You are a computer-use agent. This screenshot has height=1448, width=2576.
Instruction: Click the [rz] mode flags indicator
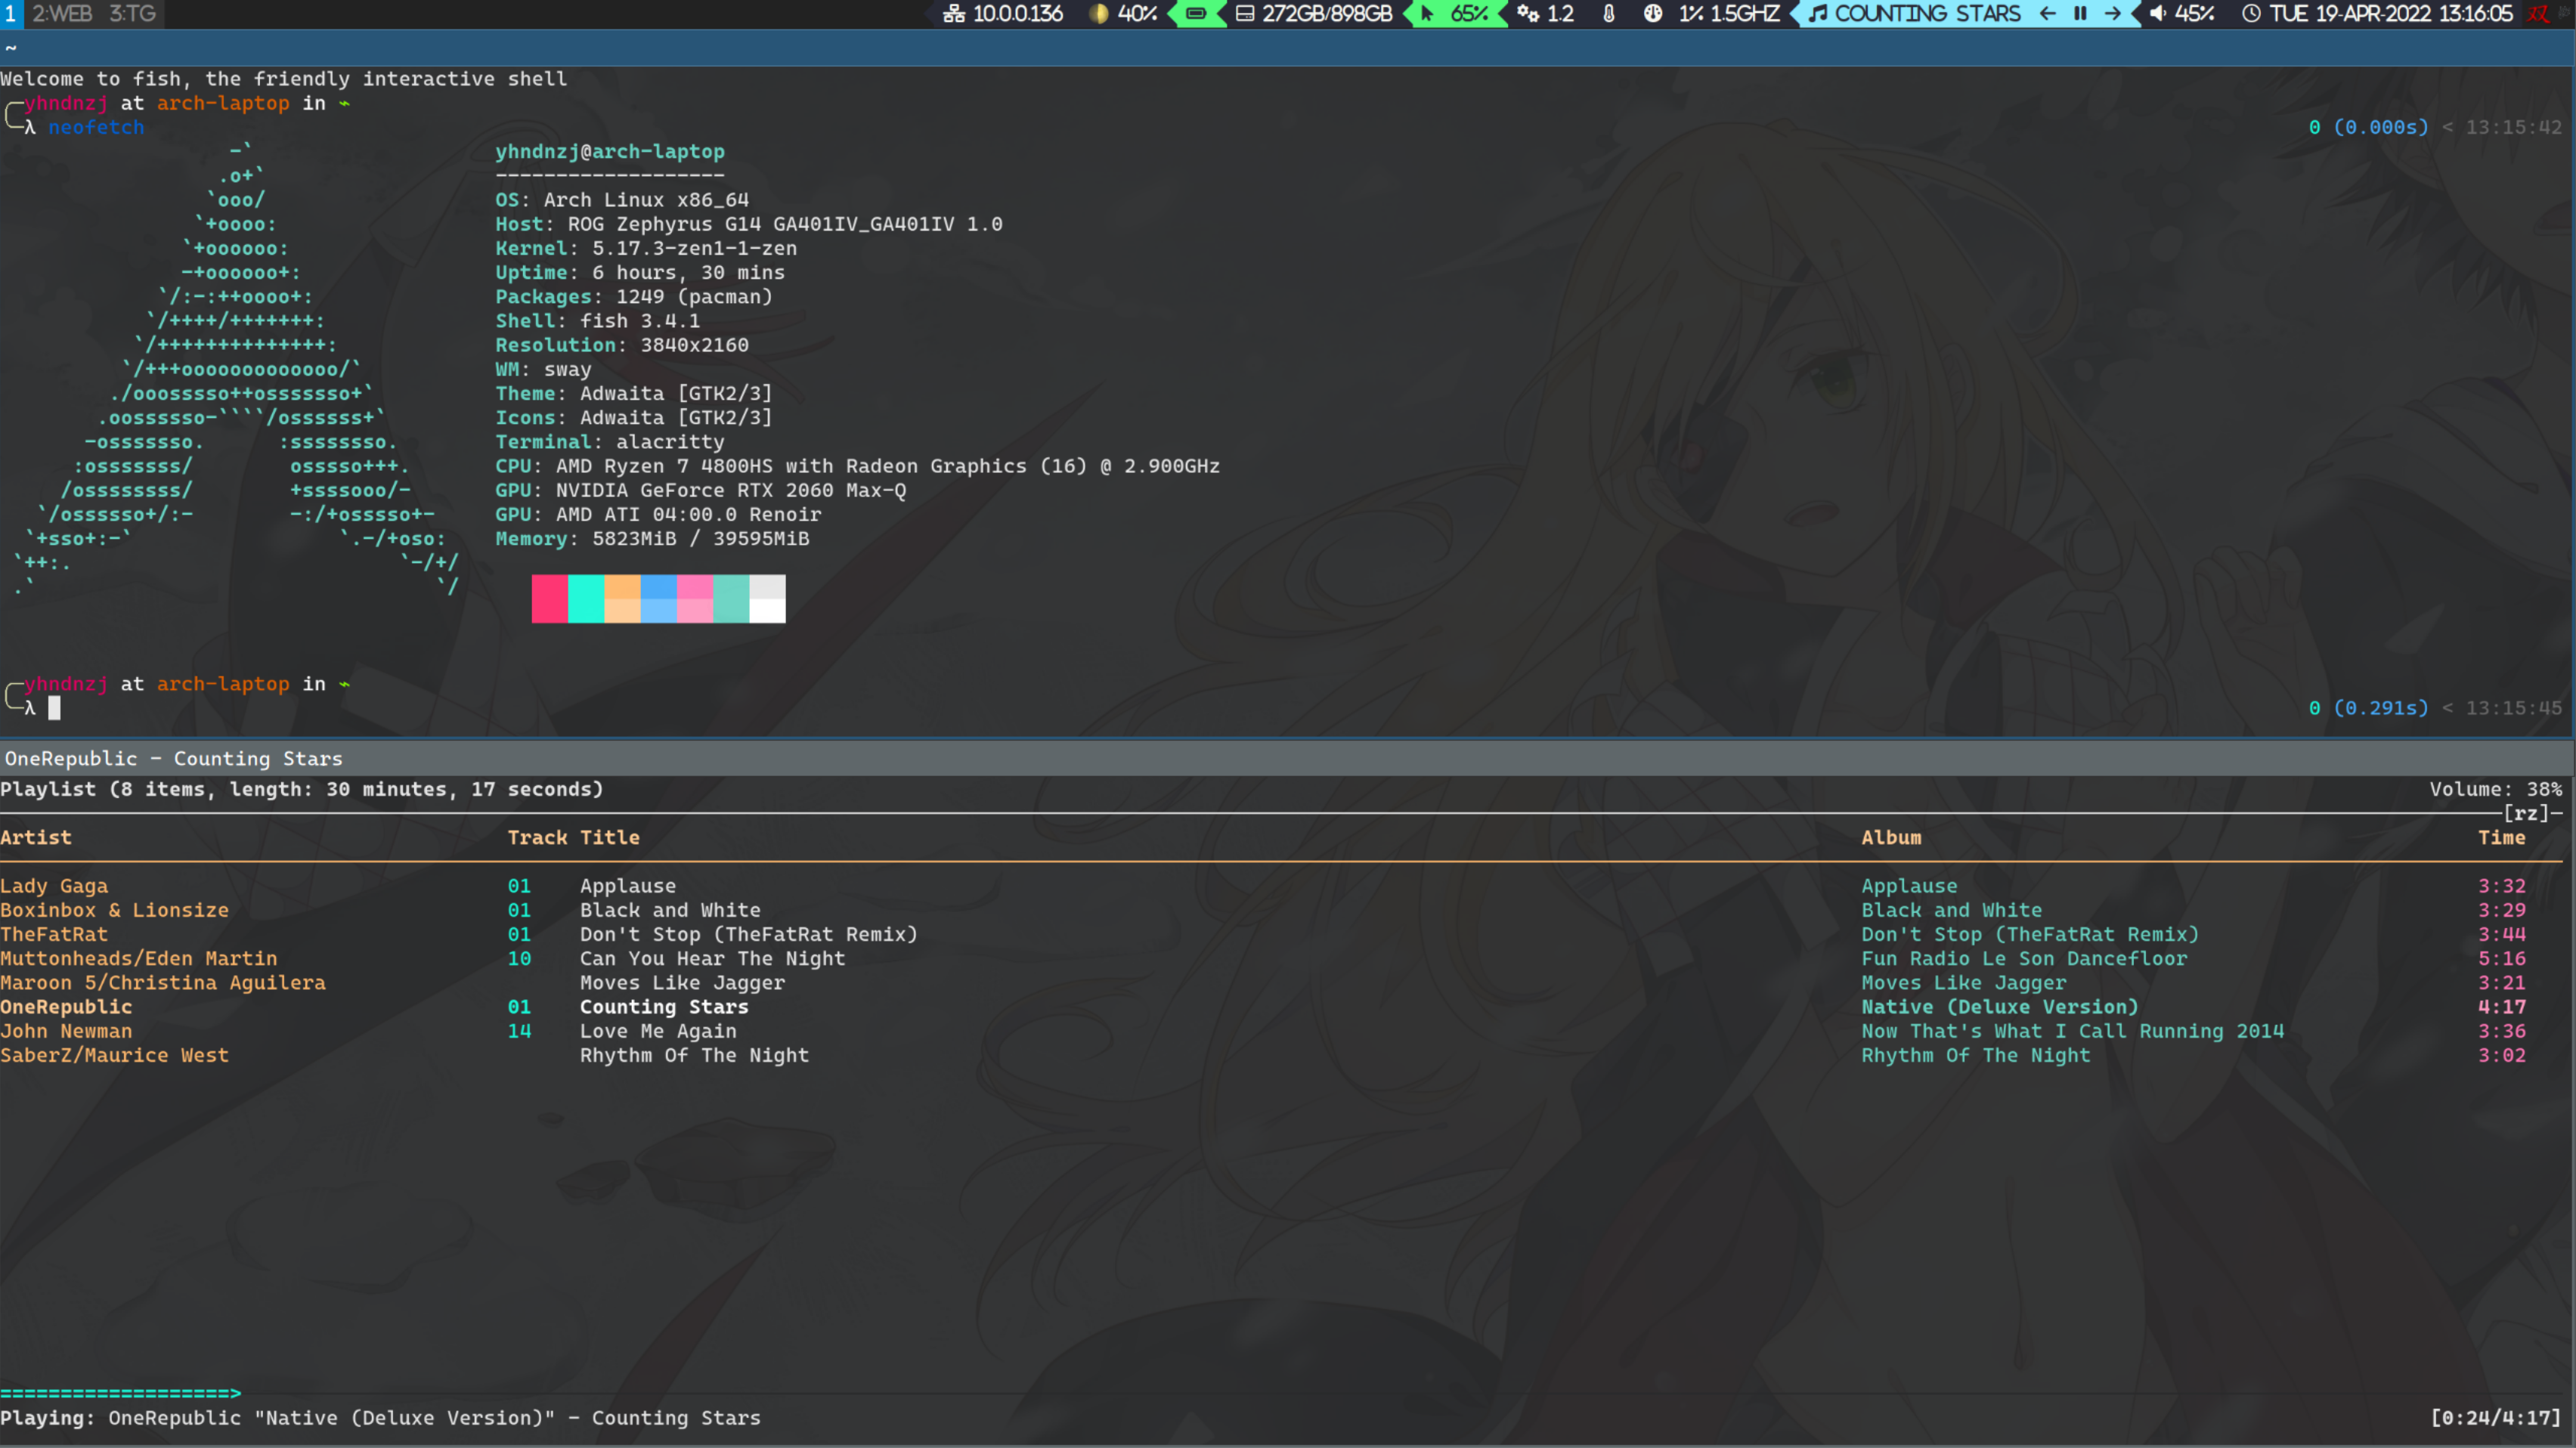pyautogui.click(x=2526, y=813)
